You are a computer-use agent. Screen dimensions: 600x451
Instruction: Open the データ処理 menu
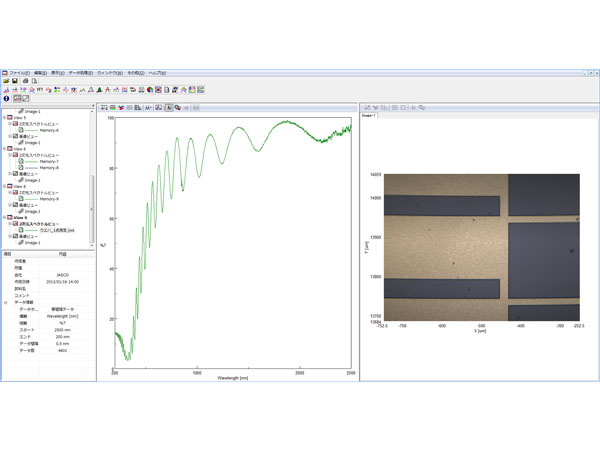click(x=81, y=73)
